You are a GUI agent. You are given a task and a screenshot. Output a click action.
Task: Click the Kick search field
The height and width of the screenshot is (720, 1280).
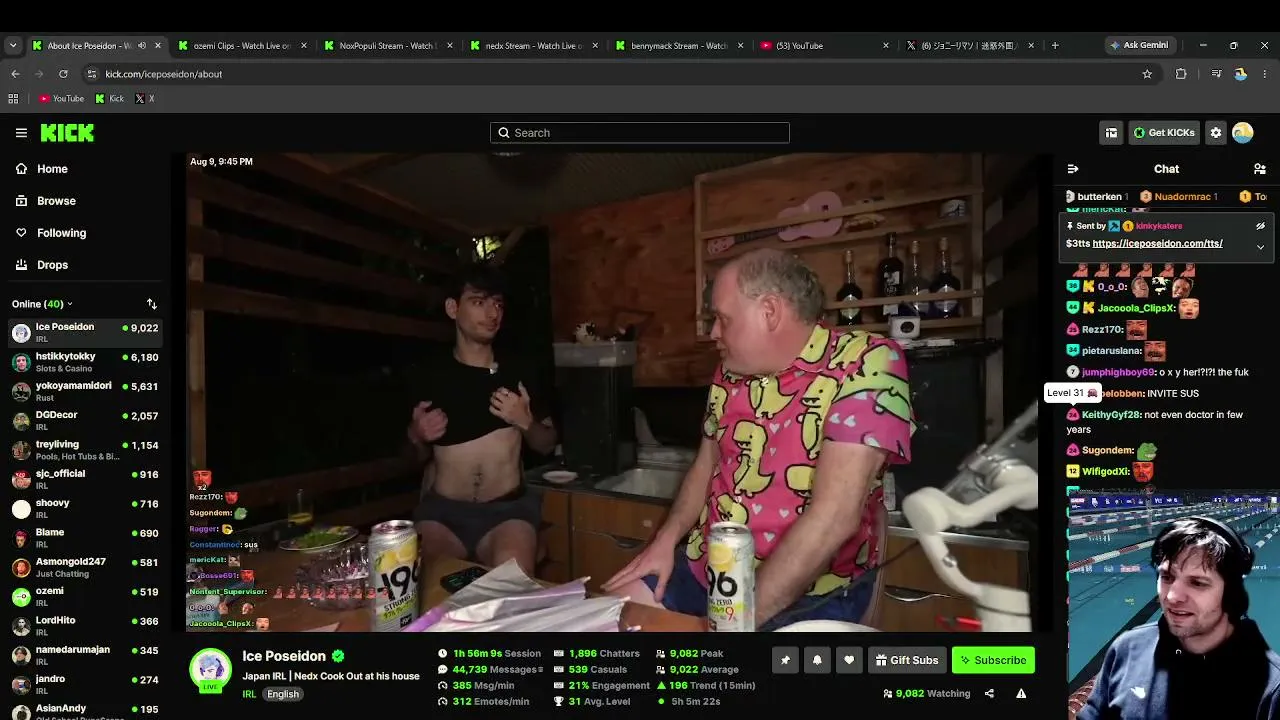click(x=640, y=132)
